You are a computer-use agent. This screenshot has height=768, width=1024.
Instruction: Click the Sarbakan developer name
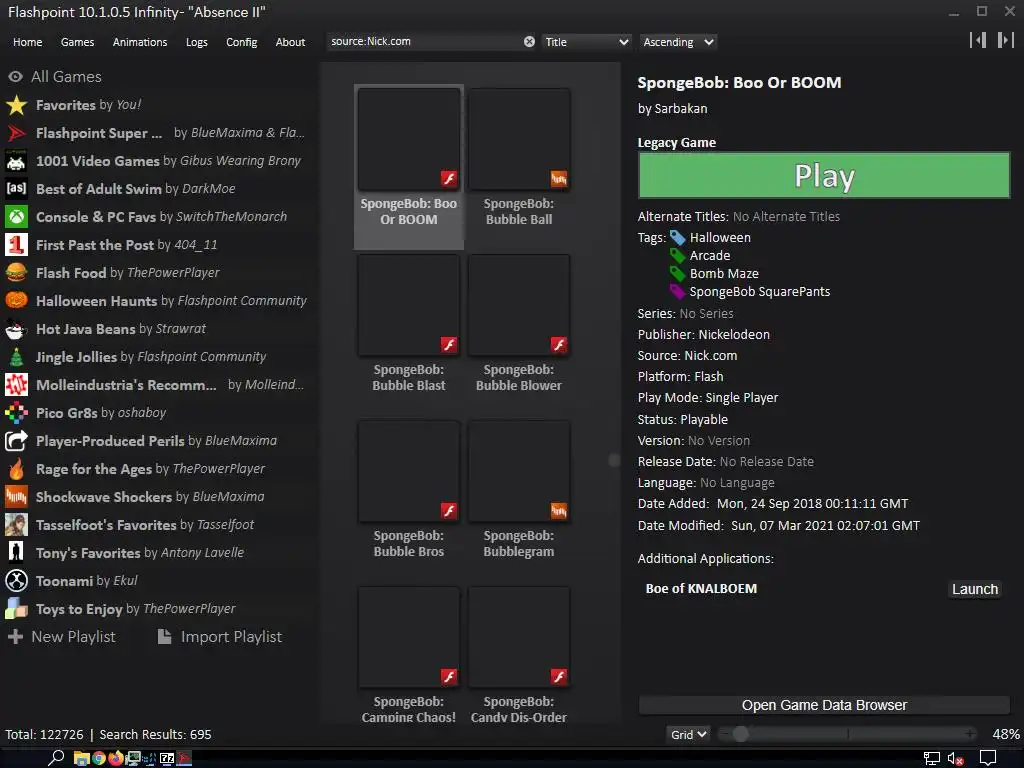(x=680, y=109)
